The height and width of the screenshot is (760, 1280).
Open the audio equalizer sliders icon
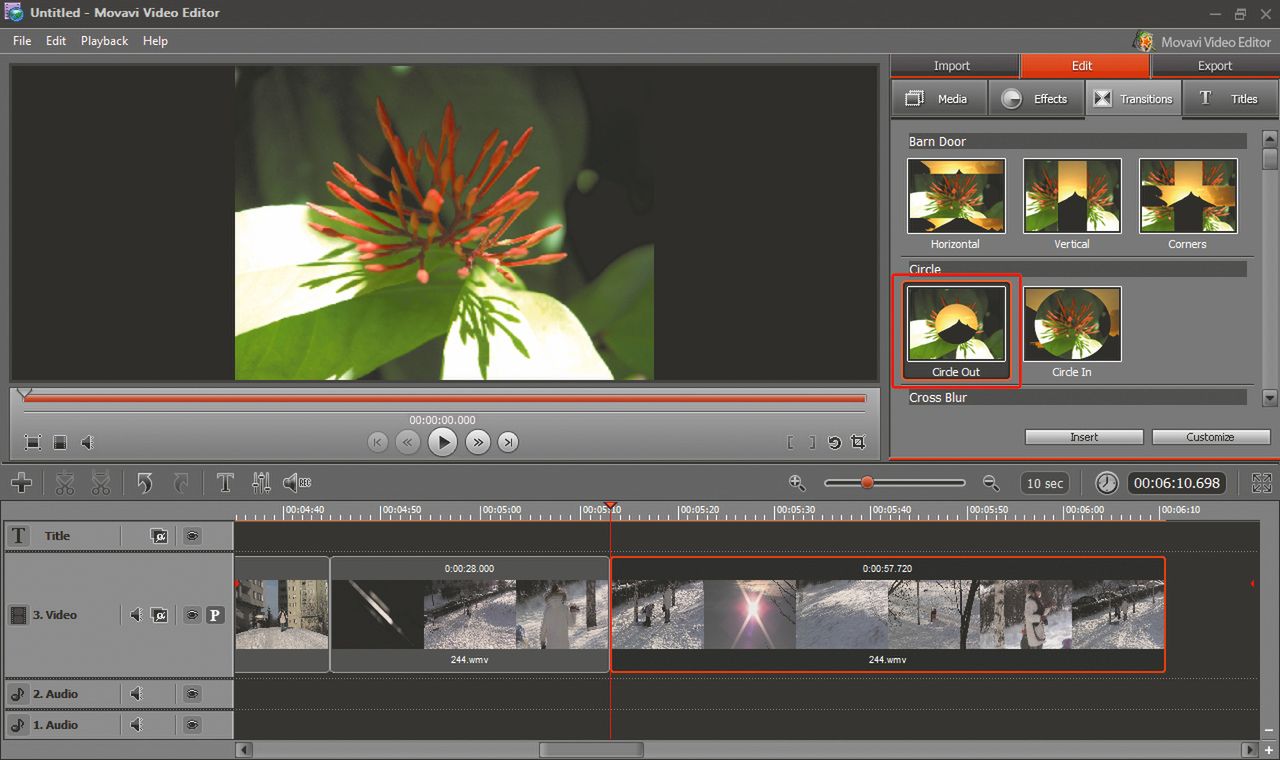(261, 483)
